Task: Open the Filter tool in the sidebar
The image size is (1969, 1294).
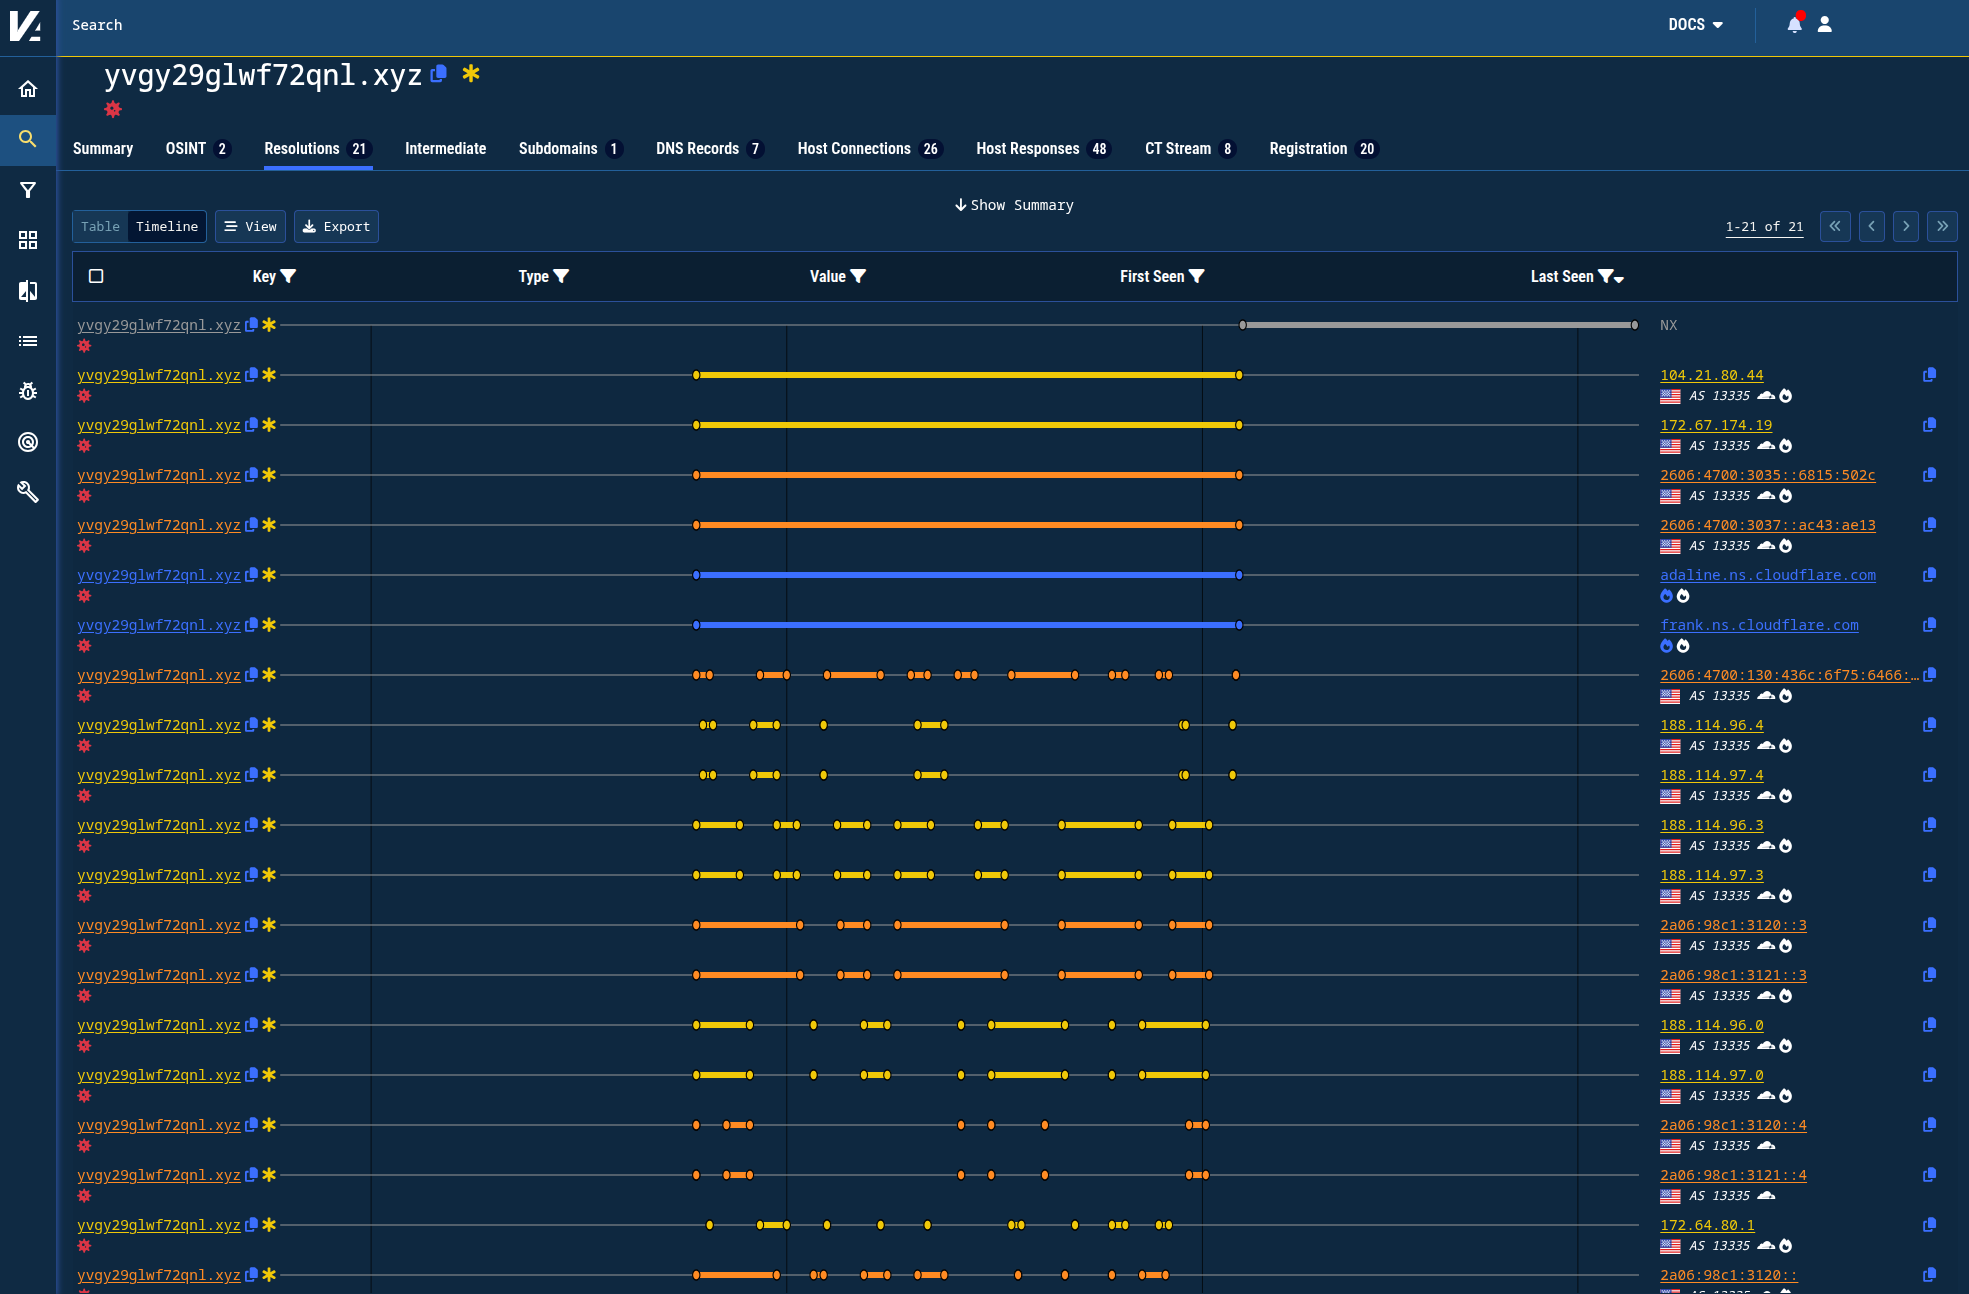Action: point(28,190)
